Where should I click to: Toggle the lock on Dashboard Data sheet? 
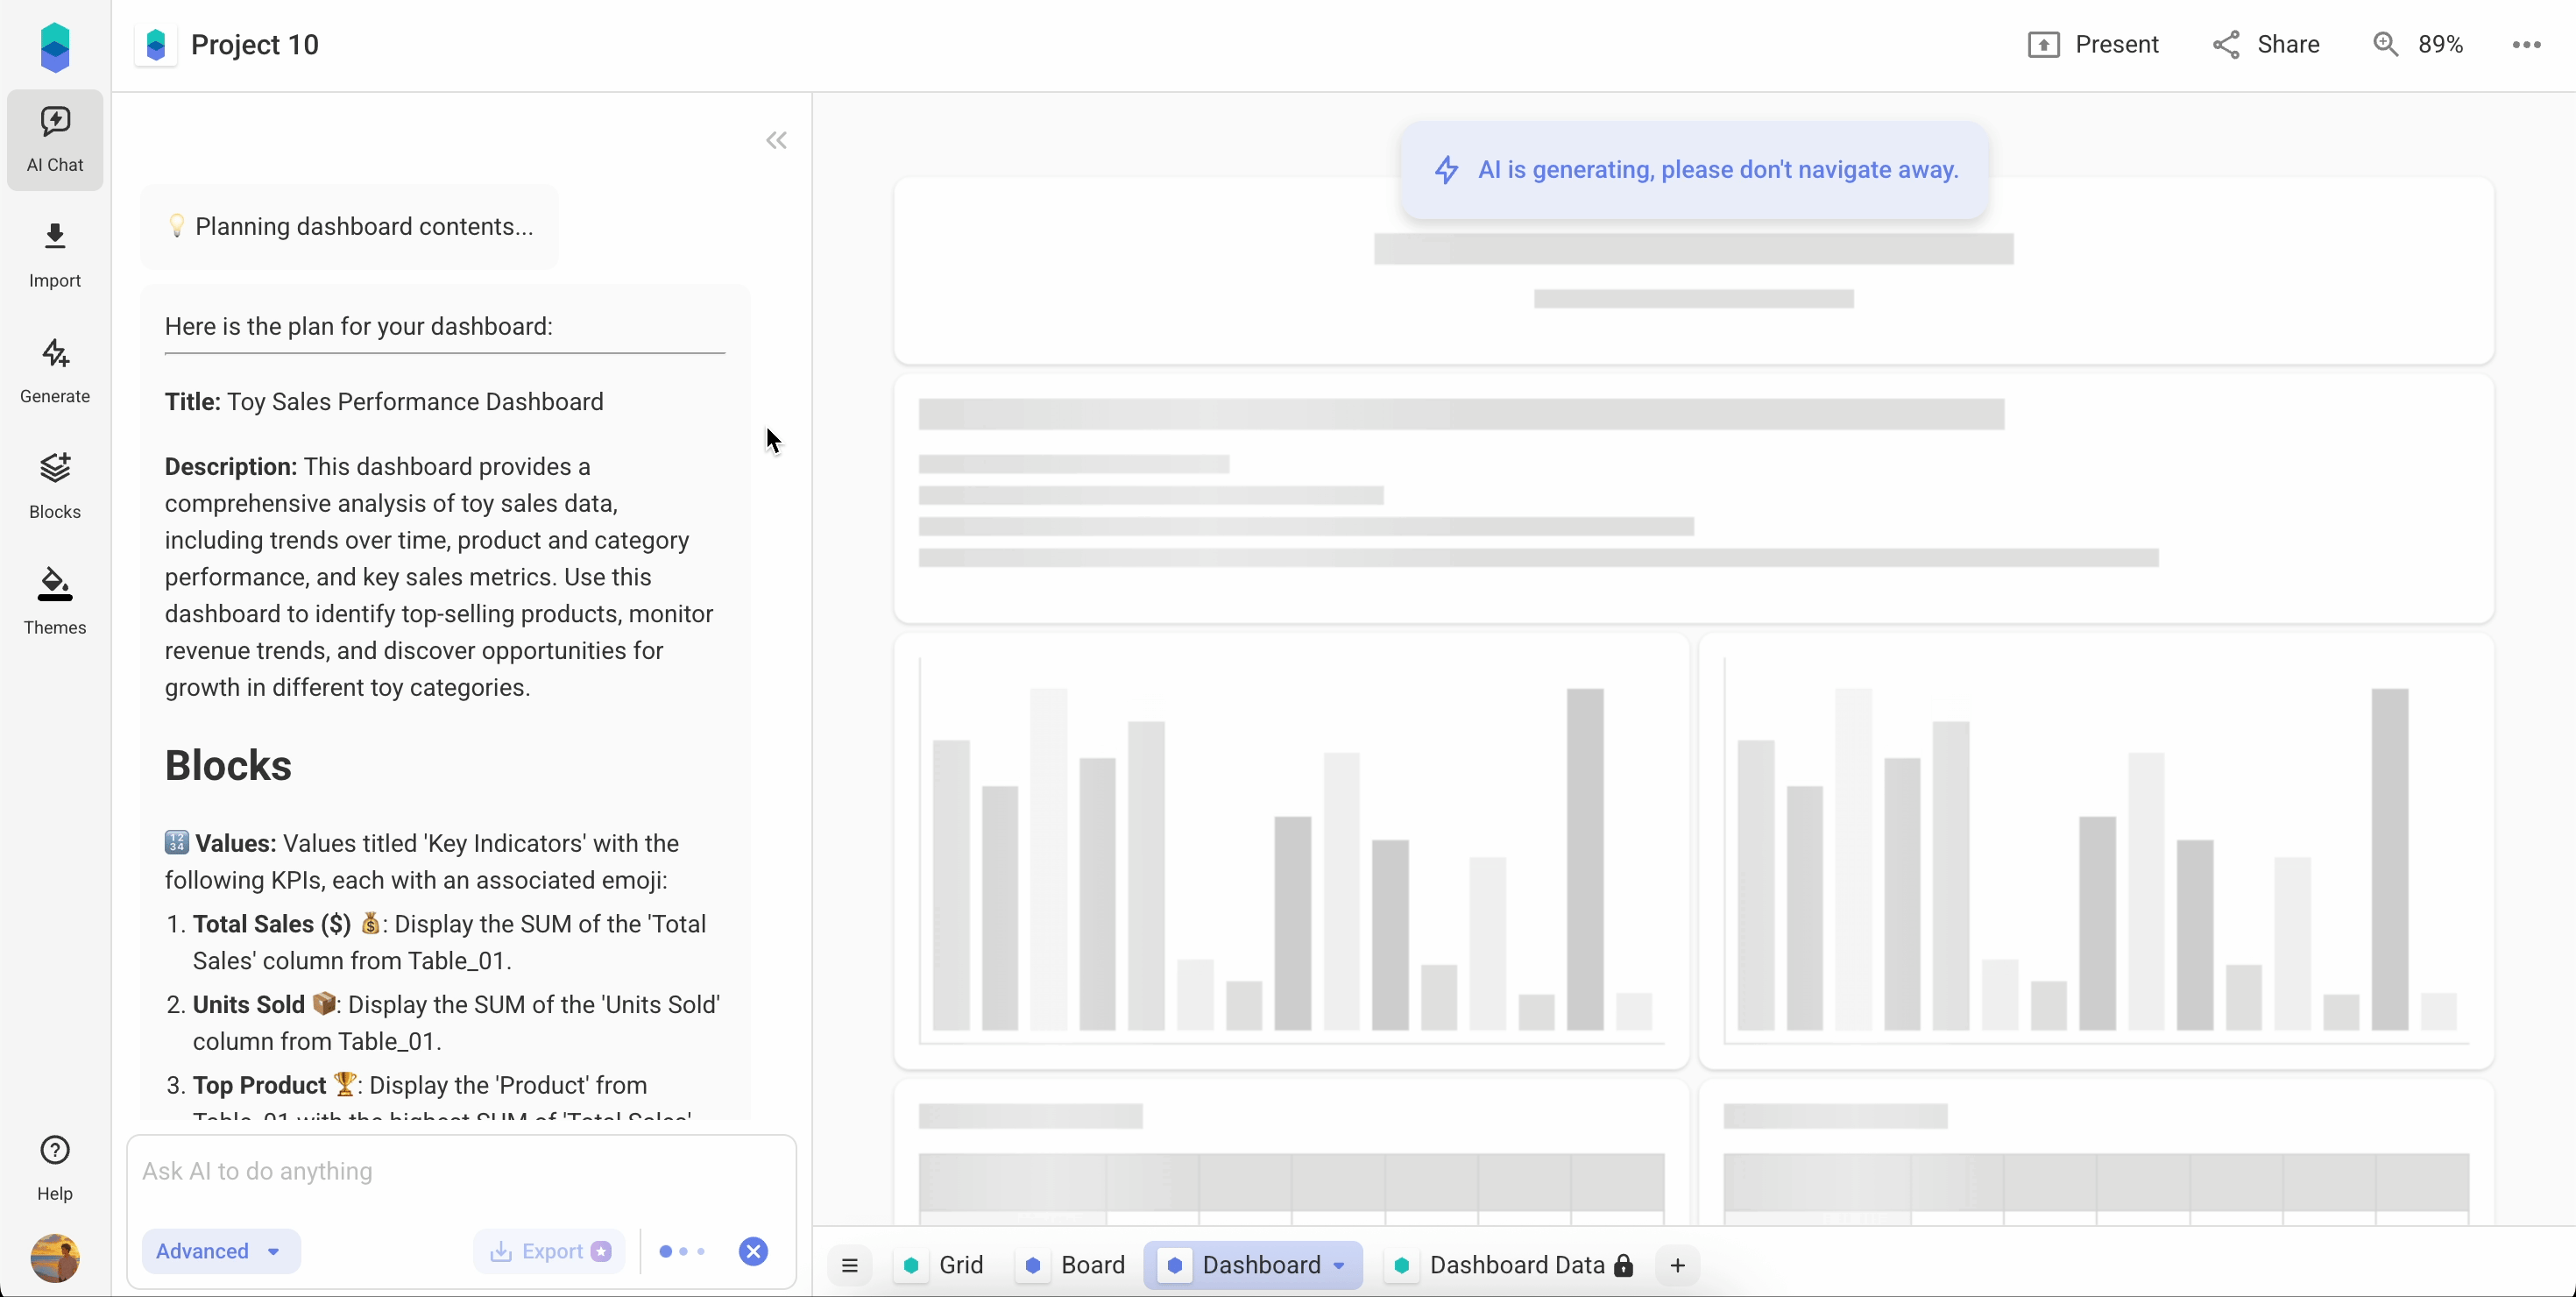[1623, 1265]
